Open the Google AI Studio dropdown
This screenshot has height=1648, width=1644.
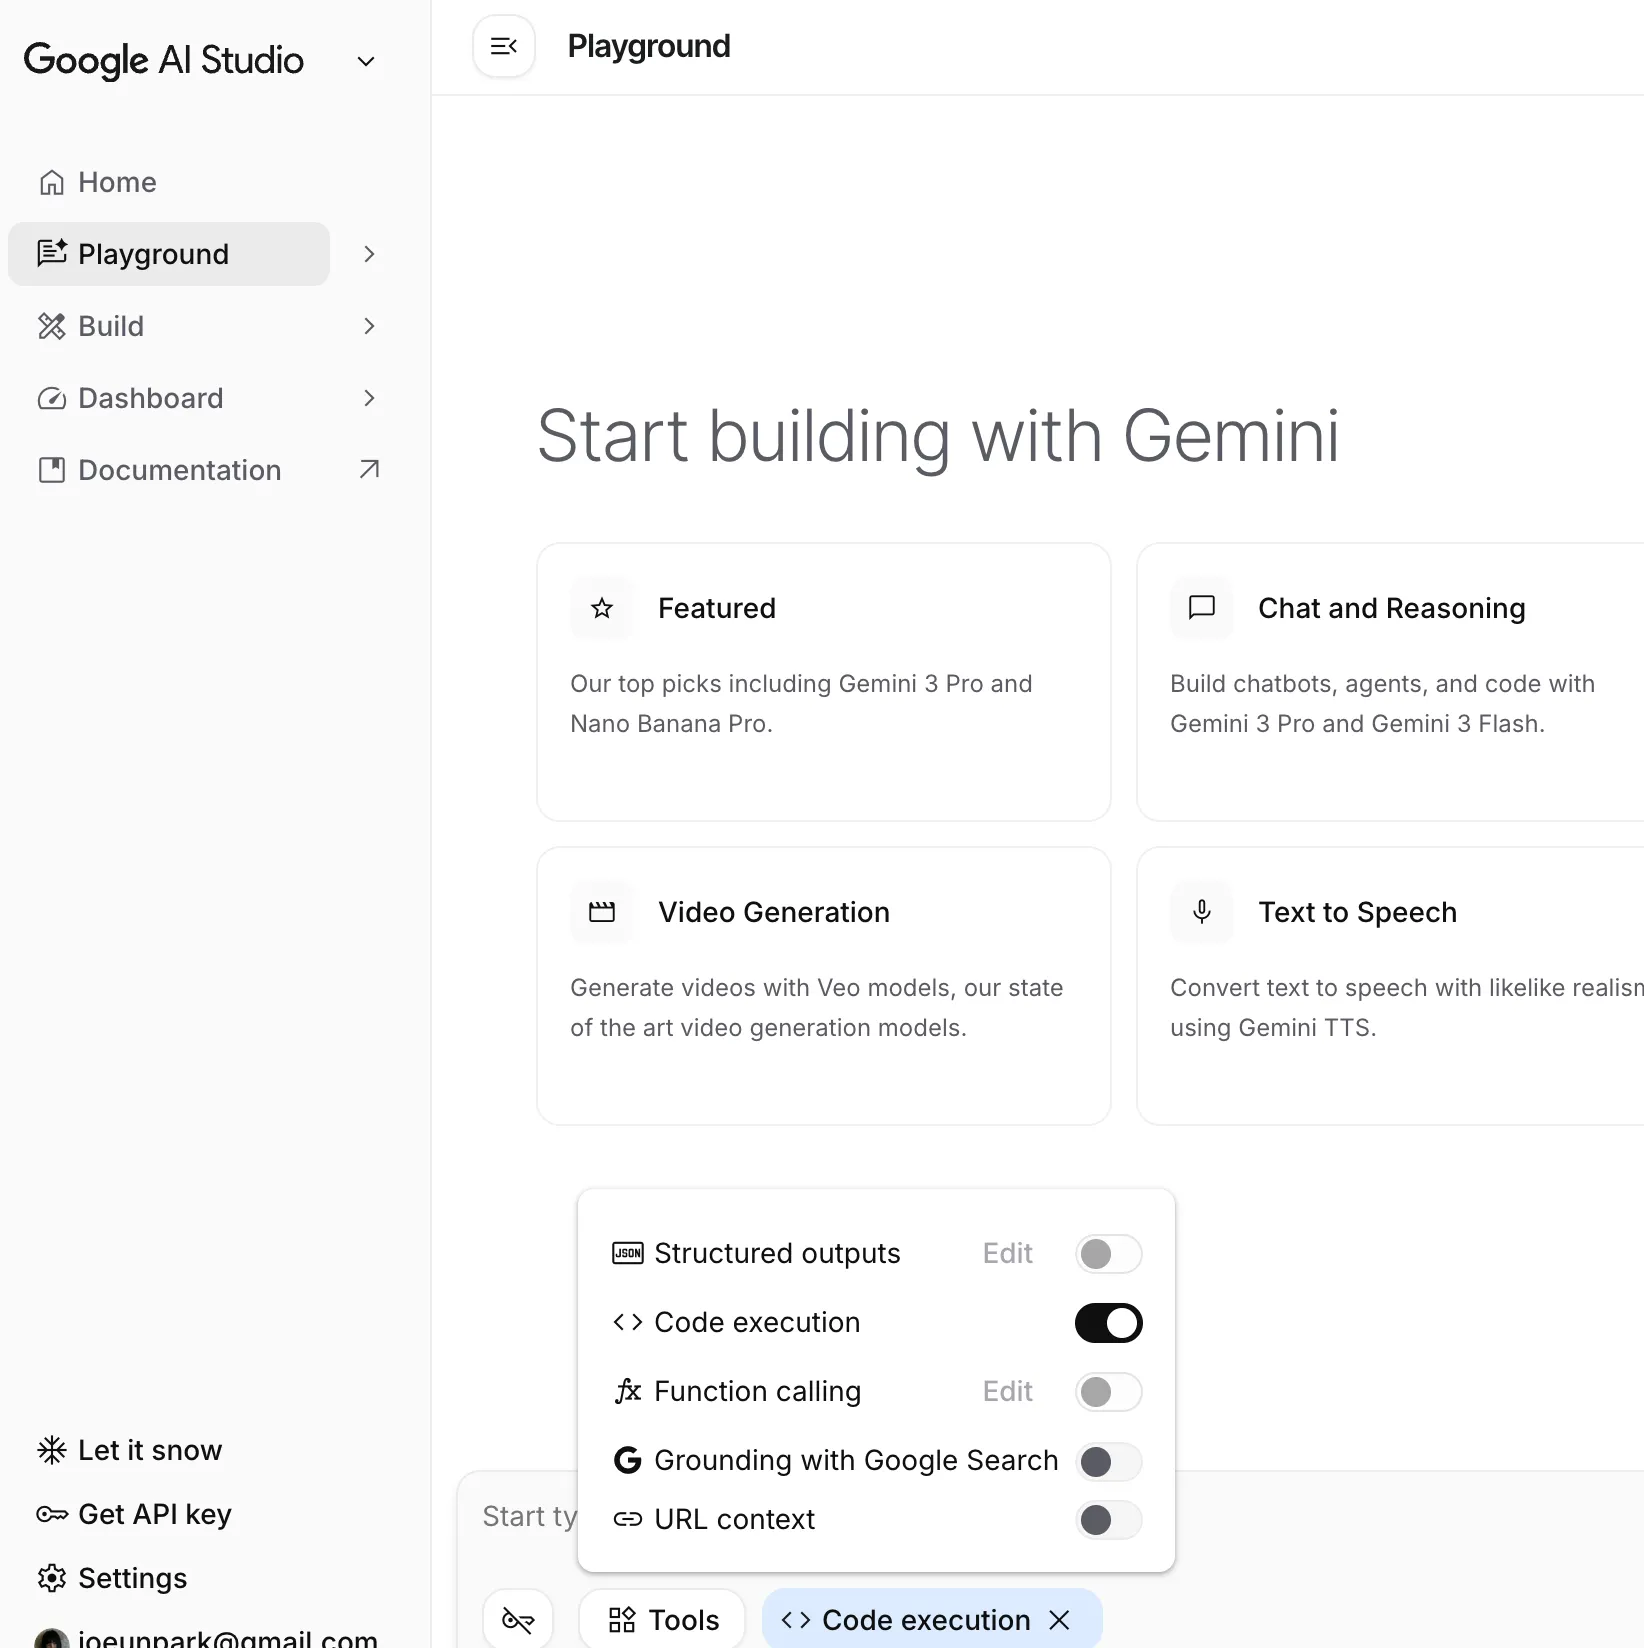[x=366, y=62]
